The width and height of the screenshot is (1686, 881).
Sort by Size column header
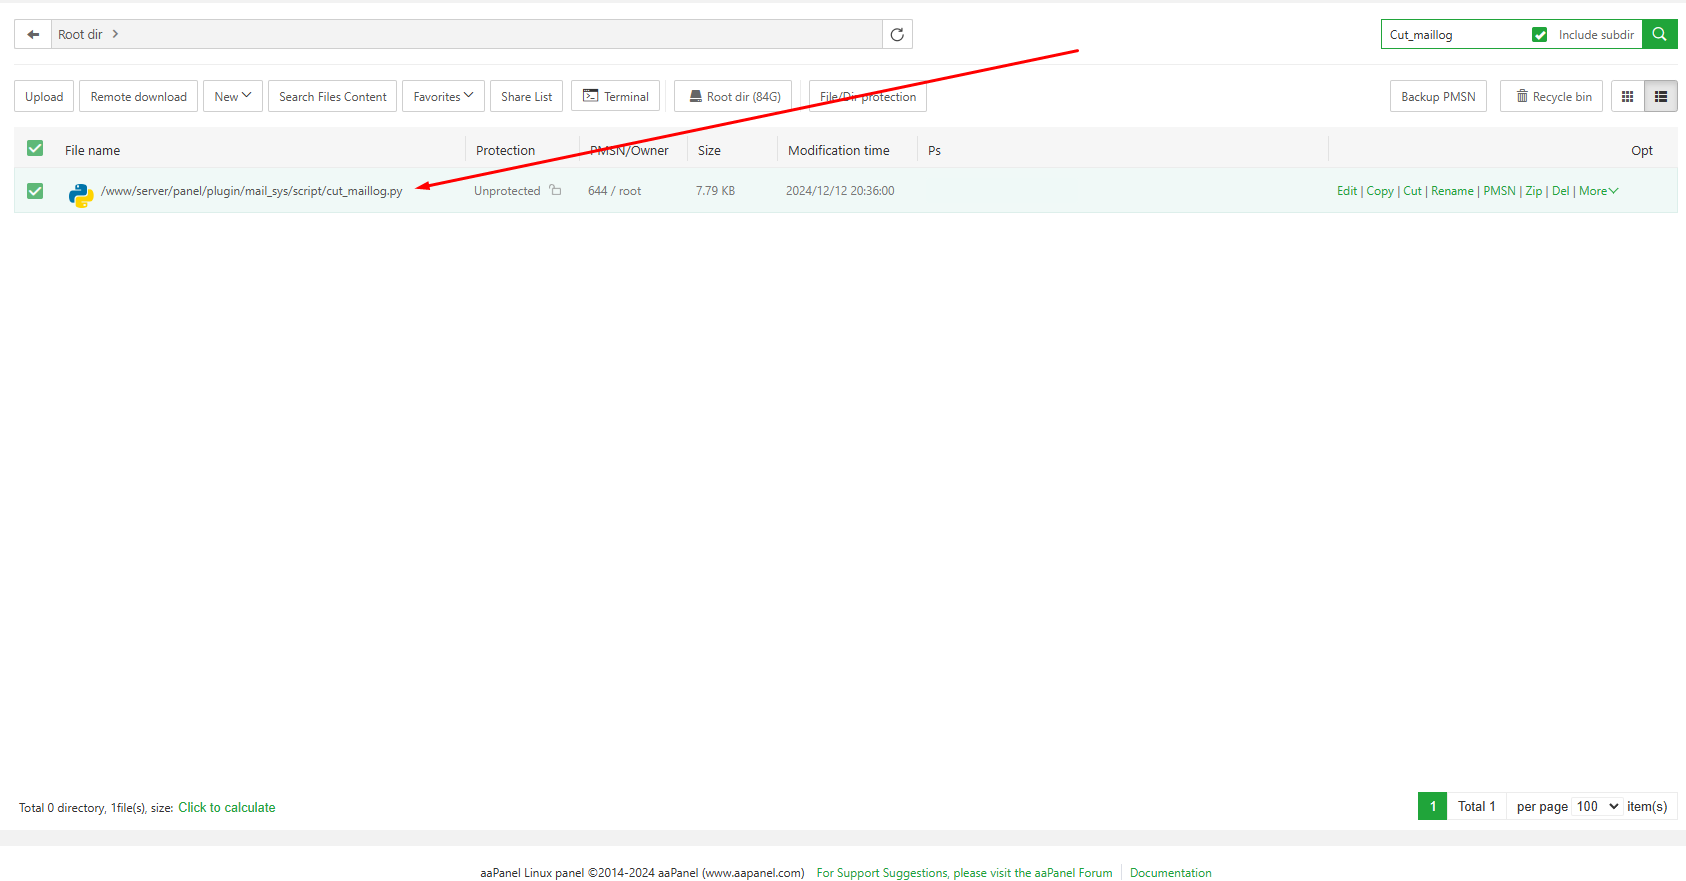709,150
